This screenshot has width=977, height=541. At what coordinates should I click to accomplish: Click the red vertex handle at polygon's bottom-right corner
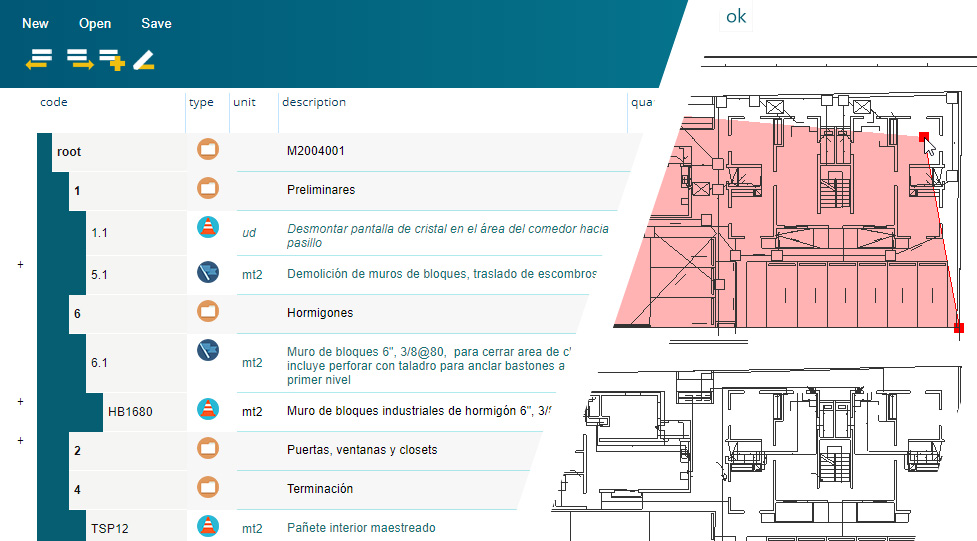(959, 328)
